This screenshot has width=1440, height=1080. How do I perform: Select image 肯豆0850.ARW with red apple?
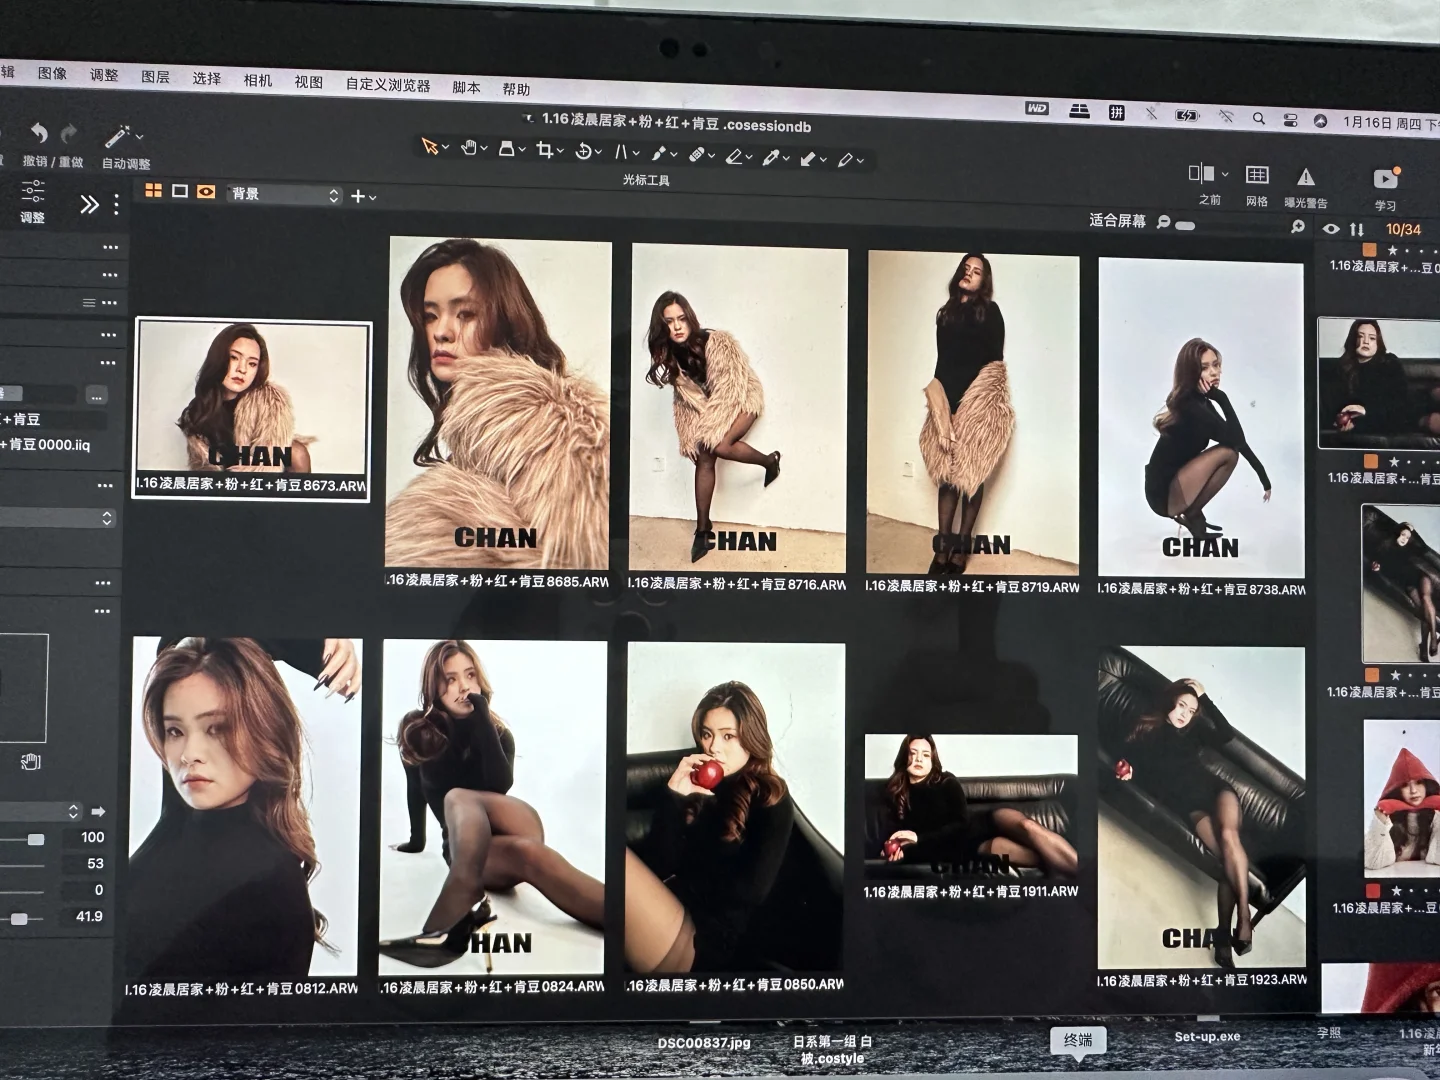[735, 808]
